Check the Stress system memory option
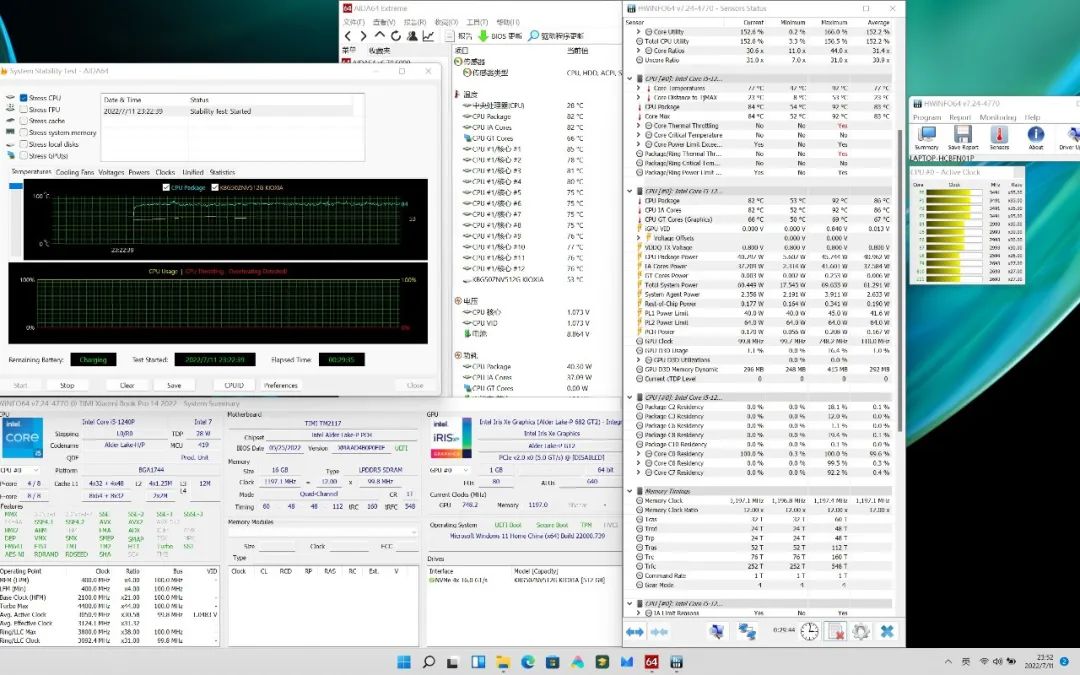1080x675 pixels. (23, 132)
